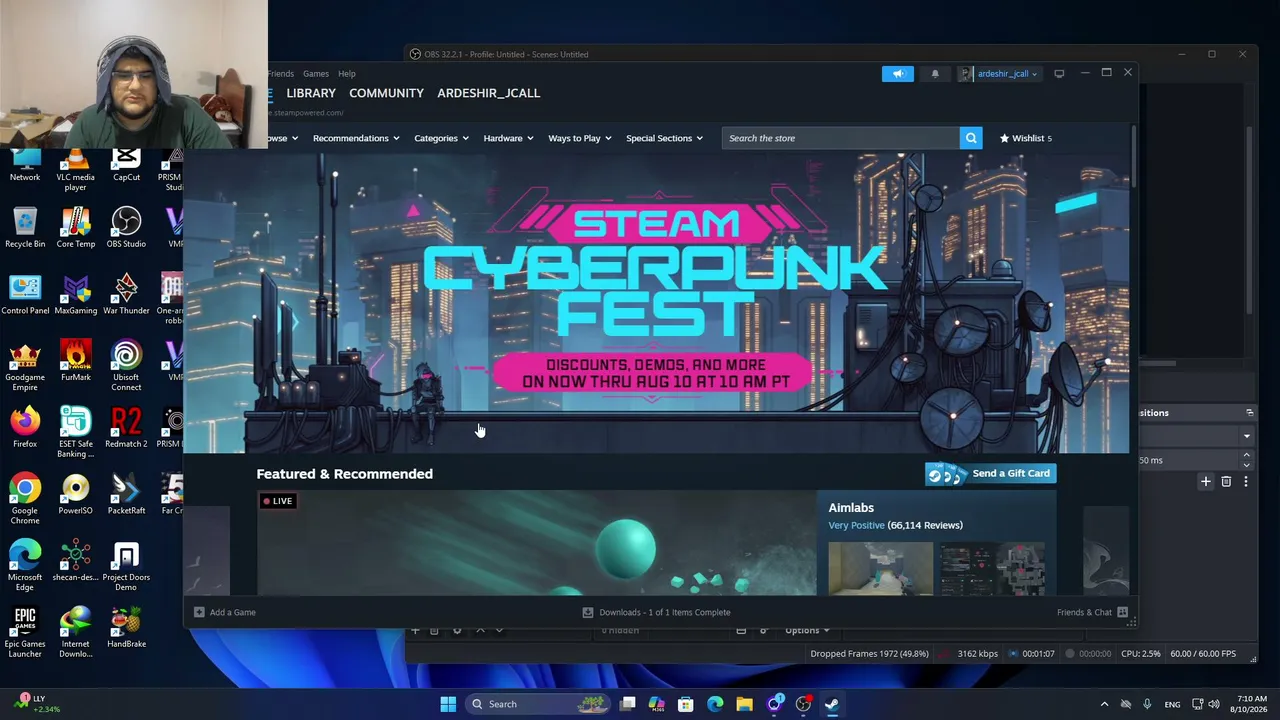Open Microsoft Store from the taskbar
This screenshot has height=720, width=1280.
pyautogui.click(x=686, y=704)
